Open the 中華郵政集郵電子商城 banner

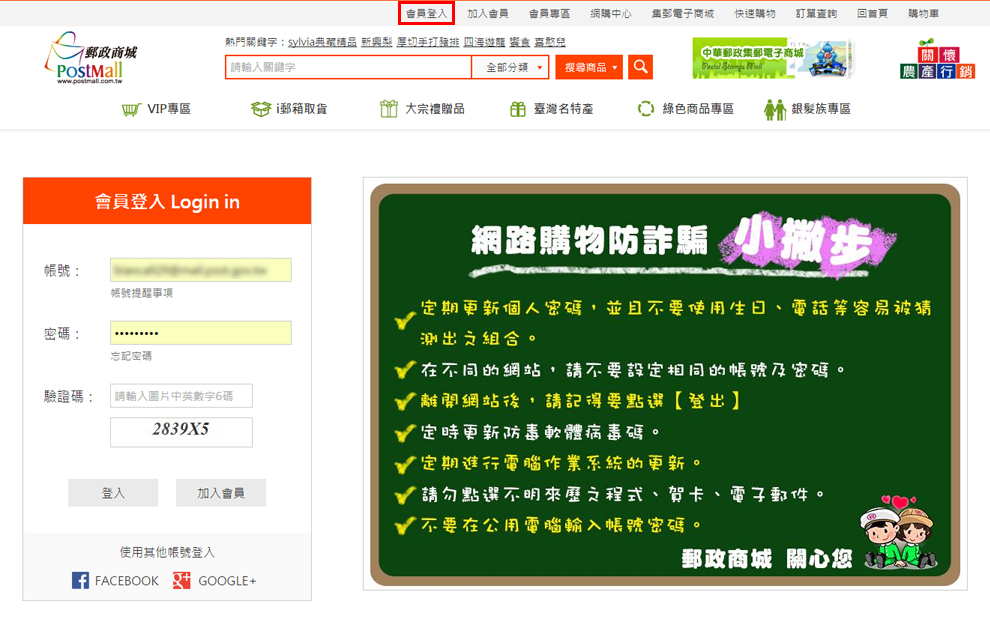pos(773,58)
